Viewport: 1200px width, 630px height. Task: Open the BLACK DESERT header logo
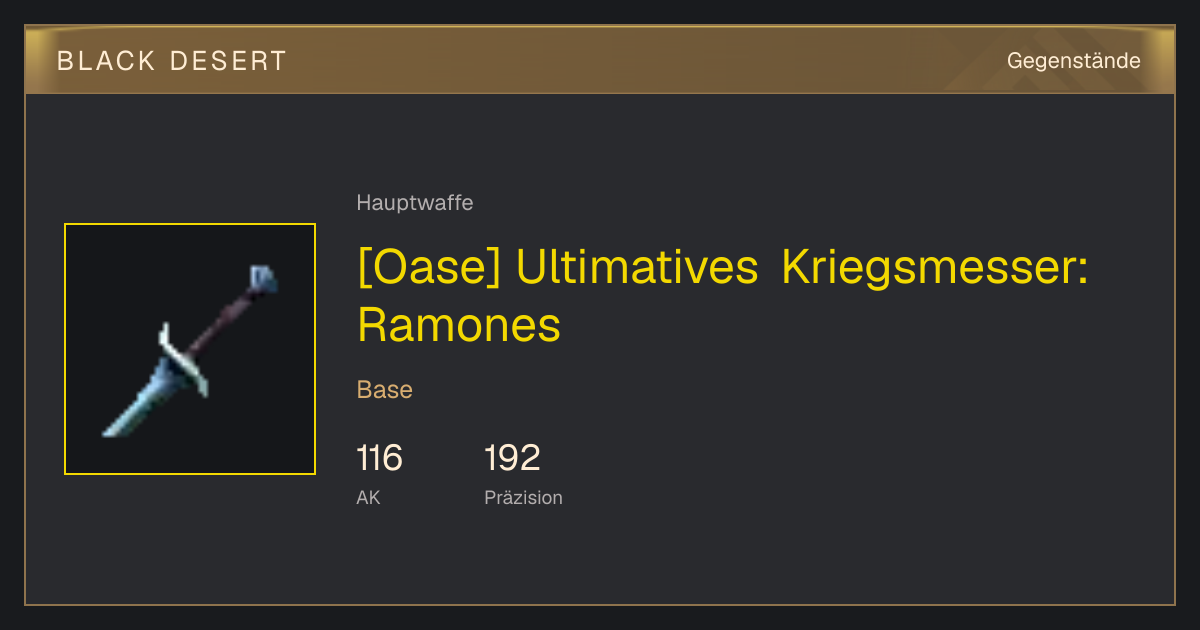point(172,61)
